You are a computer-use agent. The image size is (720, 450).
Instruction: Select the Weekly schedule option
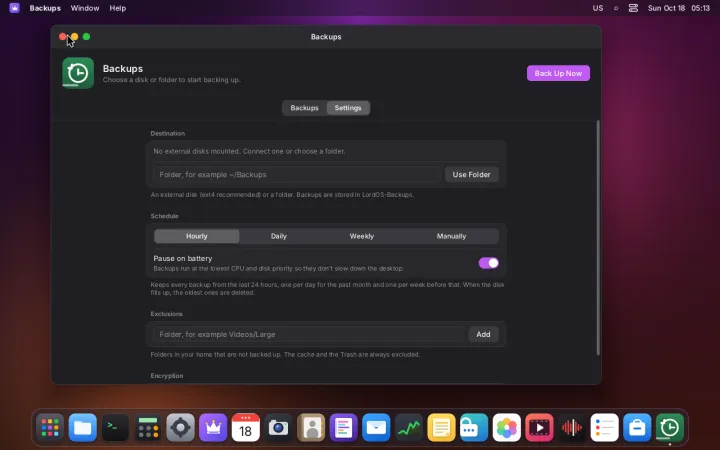click(x=362, y=236)
